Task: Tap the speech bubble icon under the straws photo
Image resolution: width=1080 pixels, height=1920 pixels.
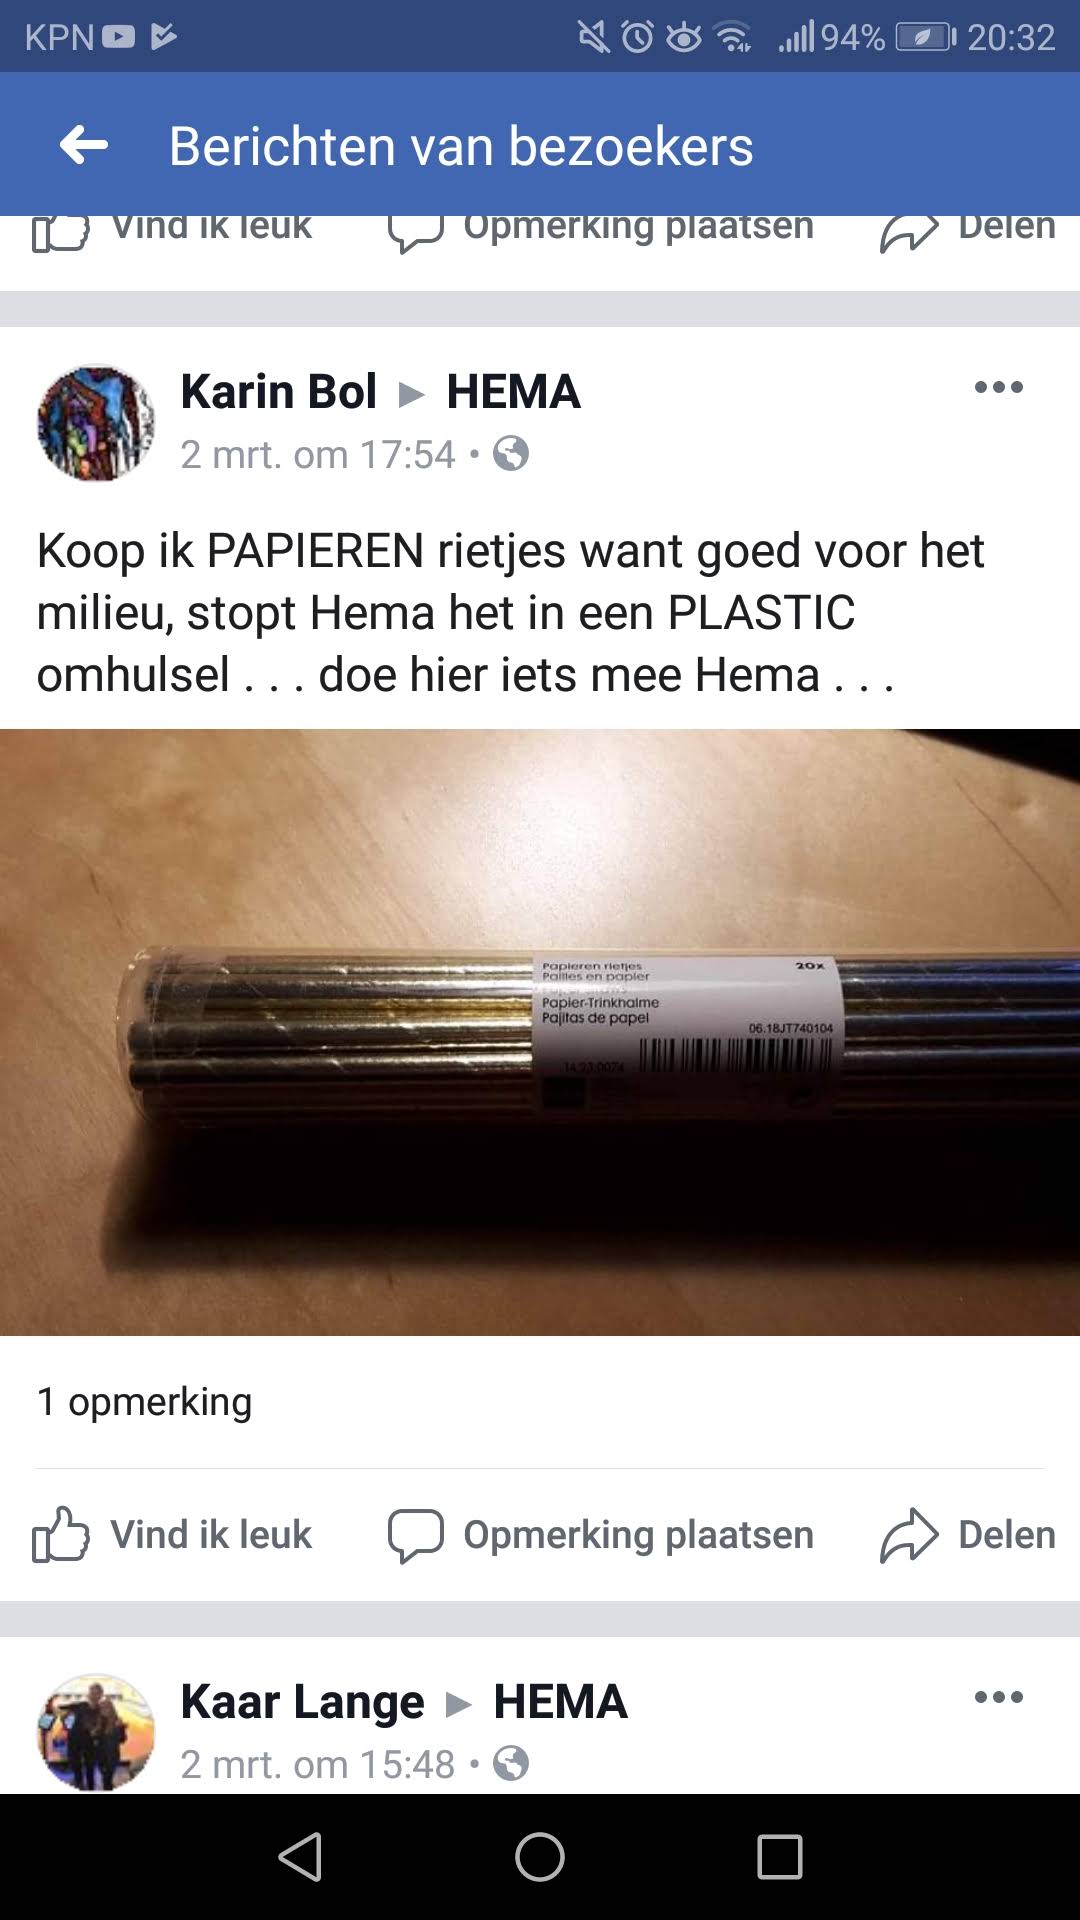Action: pos(415,1535)
